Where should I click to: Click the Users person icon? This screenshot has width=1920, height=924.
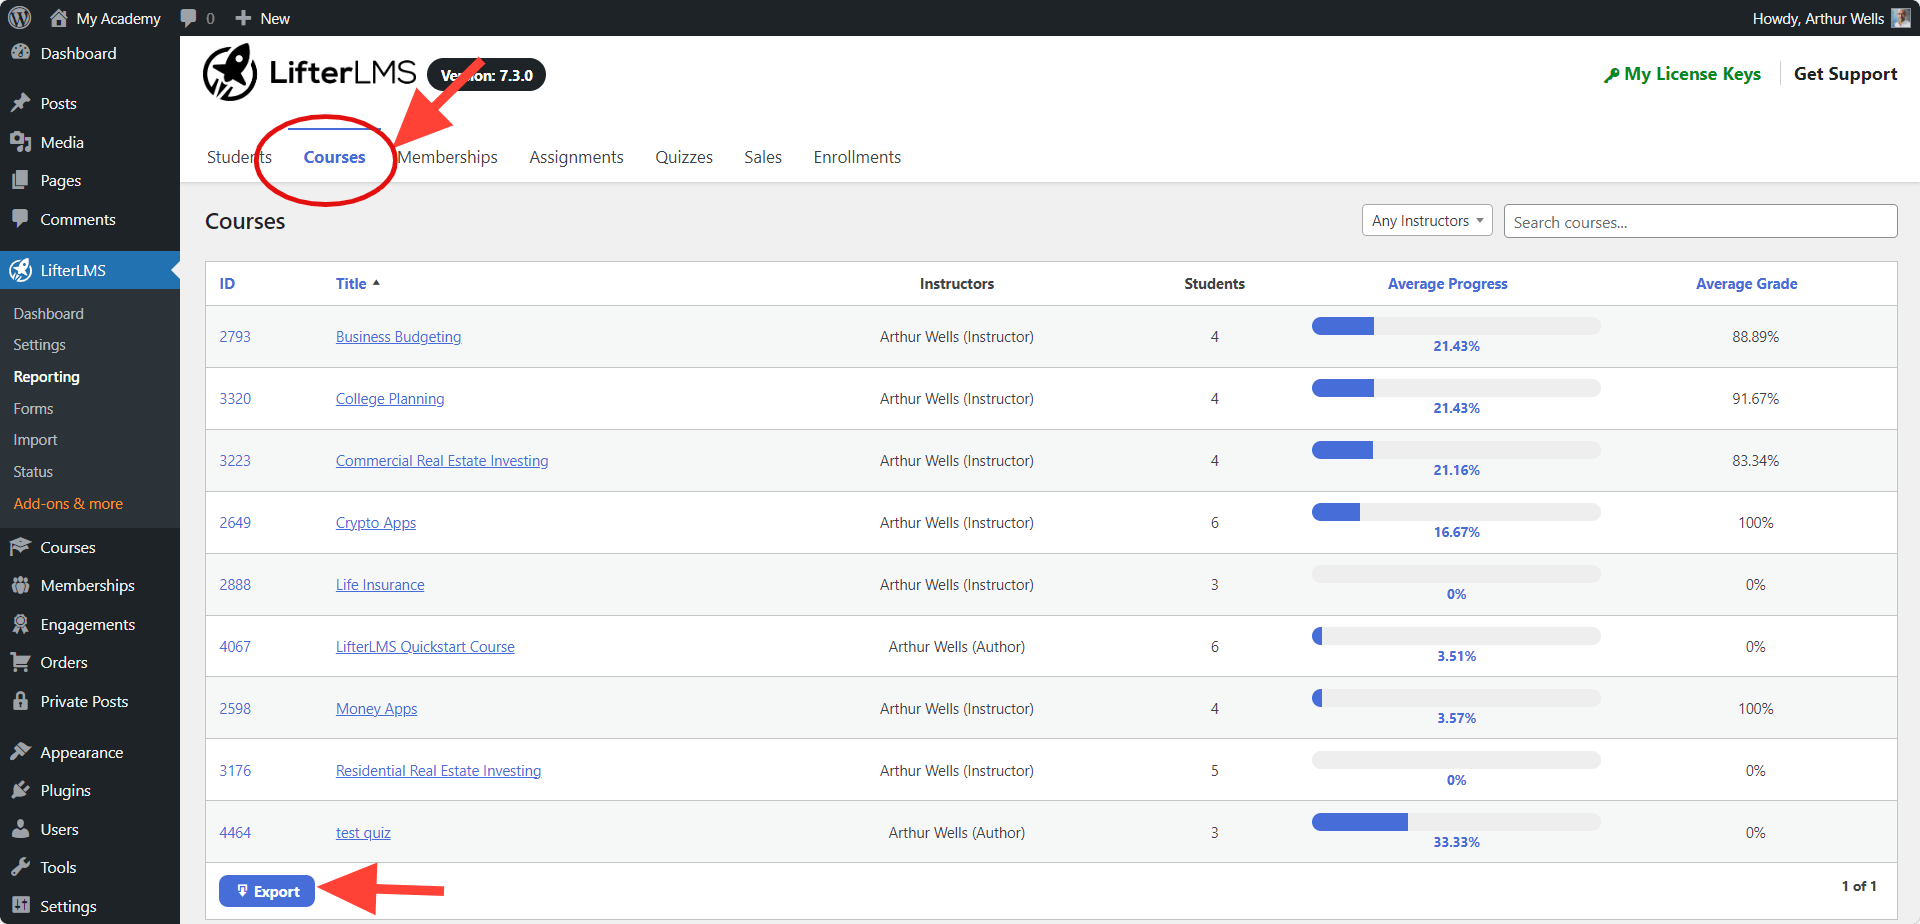[20, 829]
